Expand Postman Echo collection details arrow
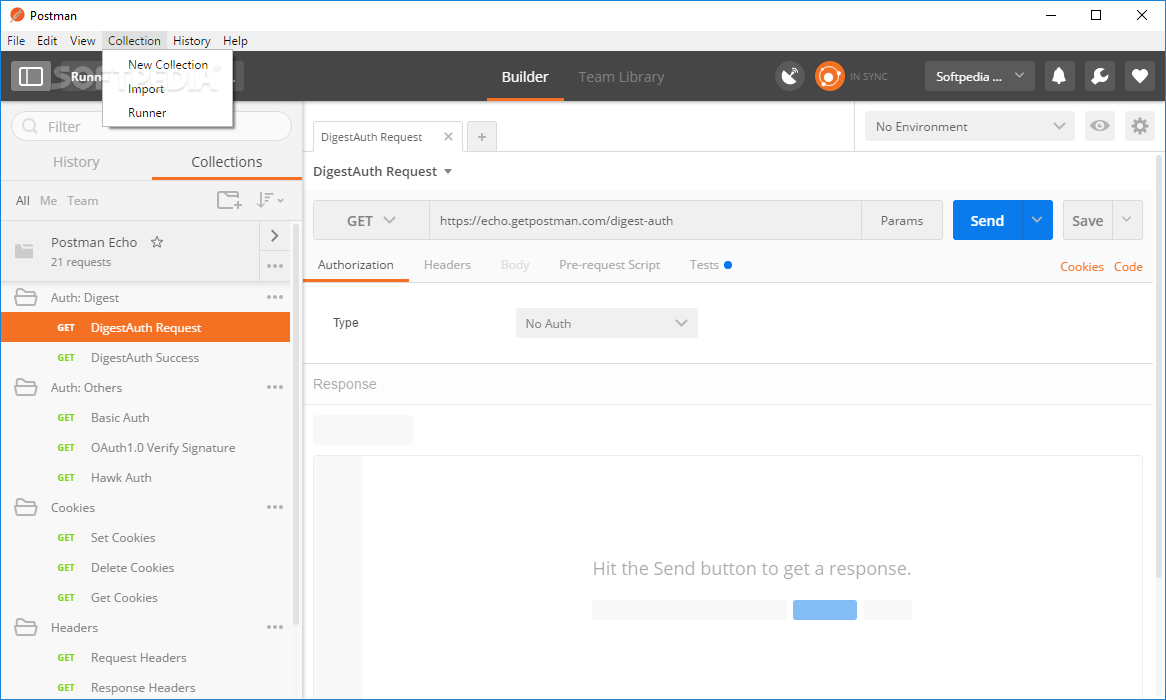1166x700 pixels. 274,236
